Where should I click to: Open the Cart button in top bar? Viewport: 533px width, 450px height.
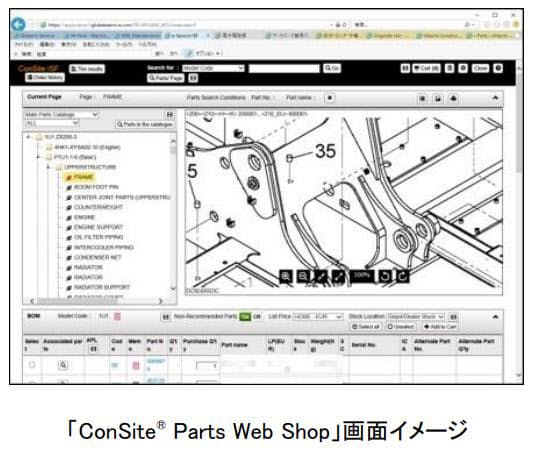426,68
